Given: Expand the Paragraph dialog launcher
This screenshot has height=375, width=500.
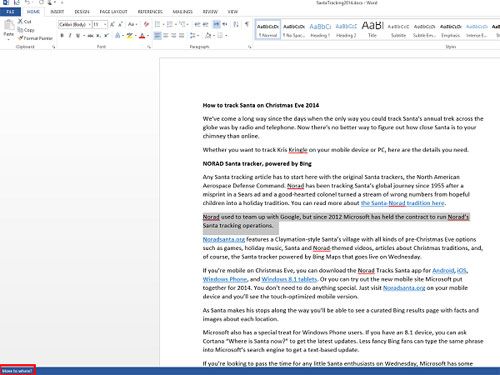Looking at the screenshot, I should click(249, 47).
